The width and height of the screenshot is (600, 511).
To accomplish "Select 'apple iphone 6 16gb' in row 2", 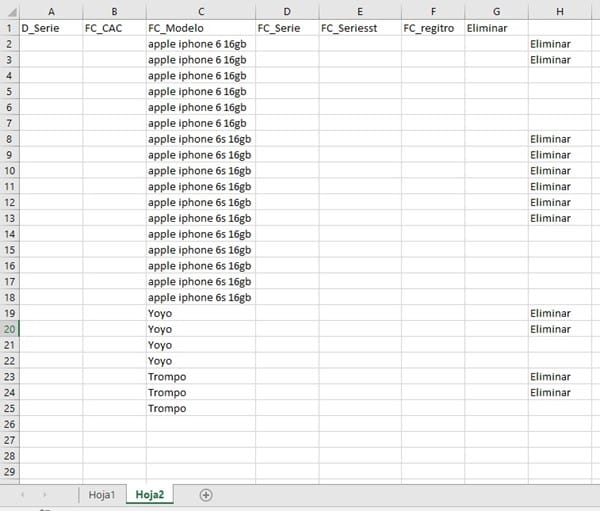I will (x=201, y=44).
